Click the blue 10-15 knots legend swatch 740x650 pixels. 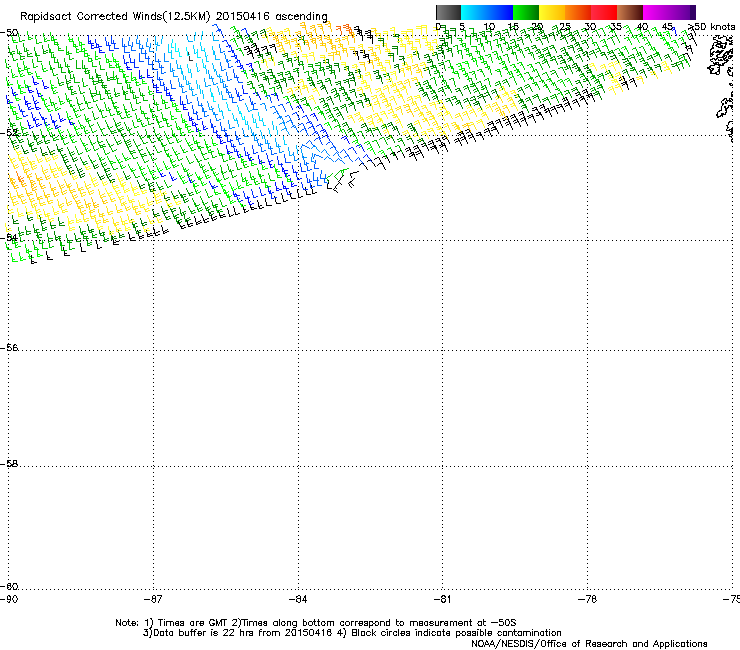(500, 12)
